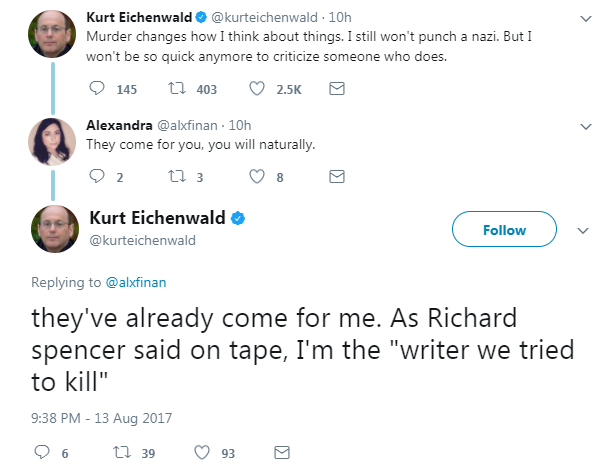The height and width of the screenshot is (472, 609).
Task: Like the tweet with 2.5K likes
Action: pyautogui.click(x=257, y=89)
